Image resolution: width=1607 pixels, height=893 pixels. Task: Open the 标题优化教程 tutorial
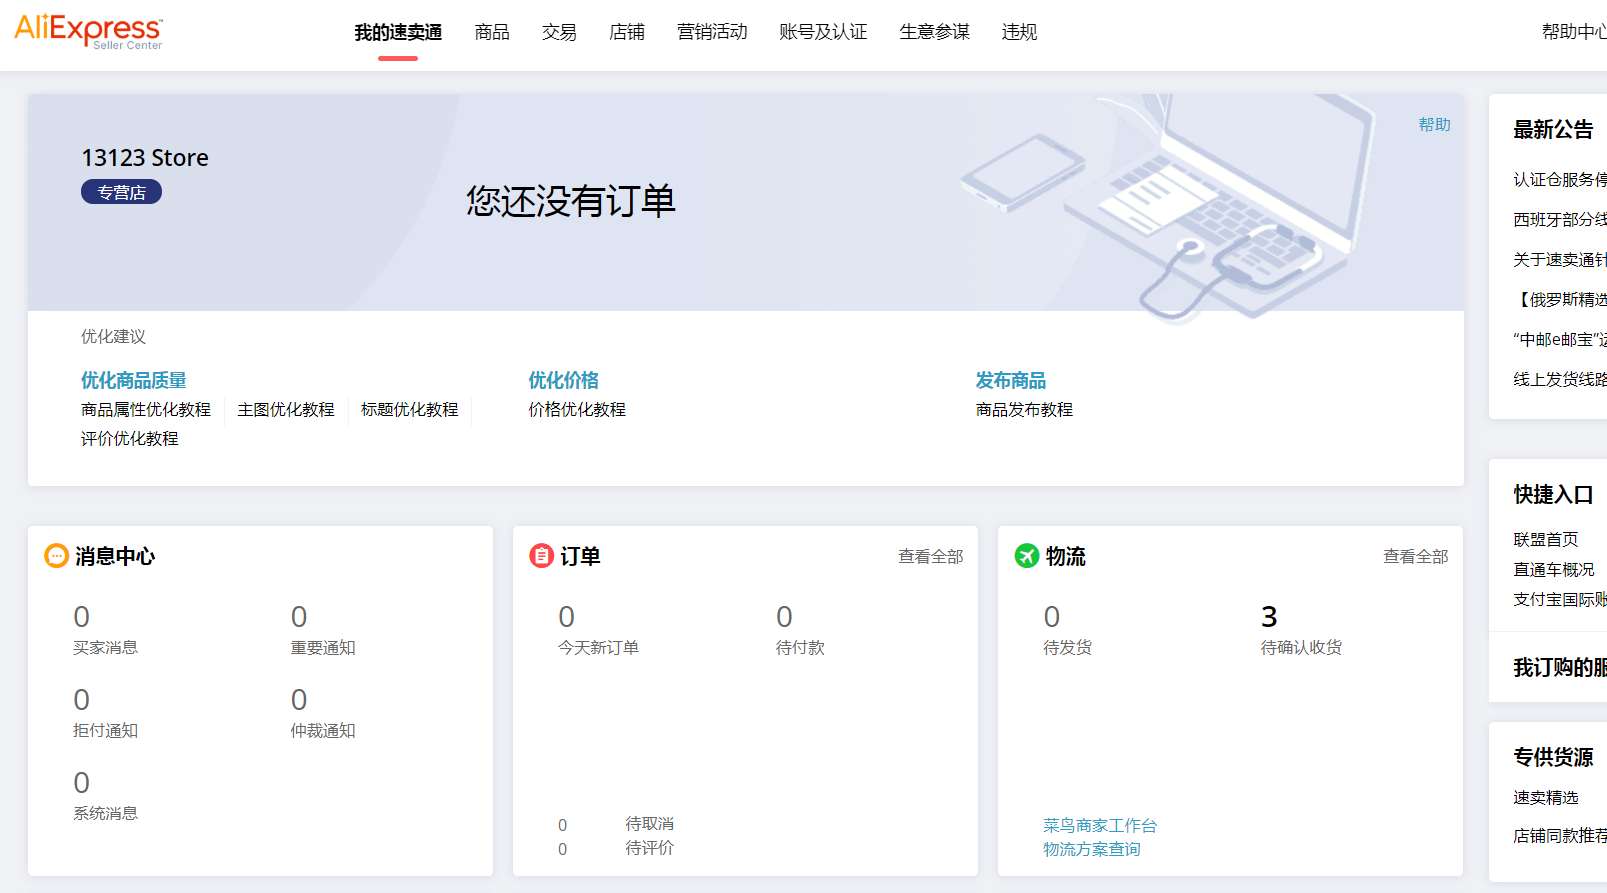point(410,410)
